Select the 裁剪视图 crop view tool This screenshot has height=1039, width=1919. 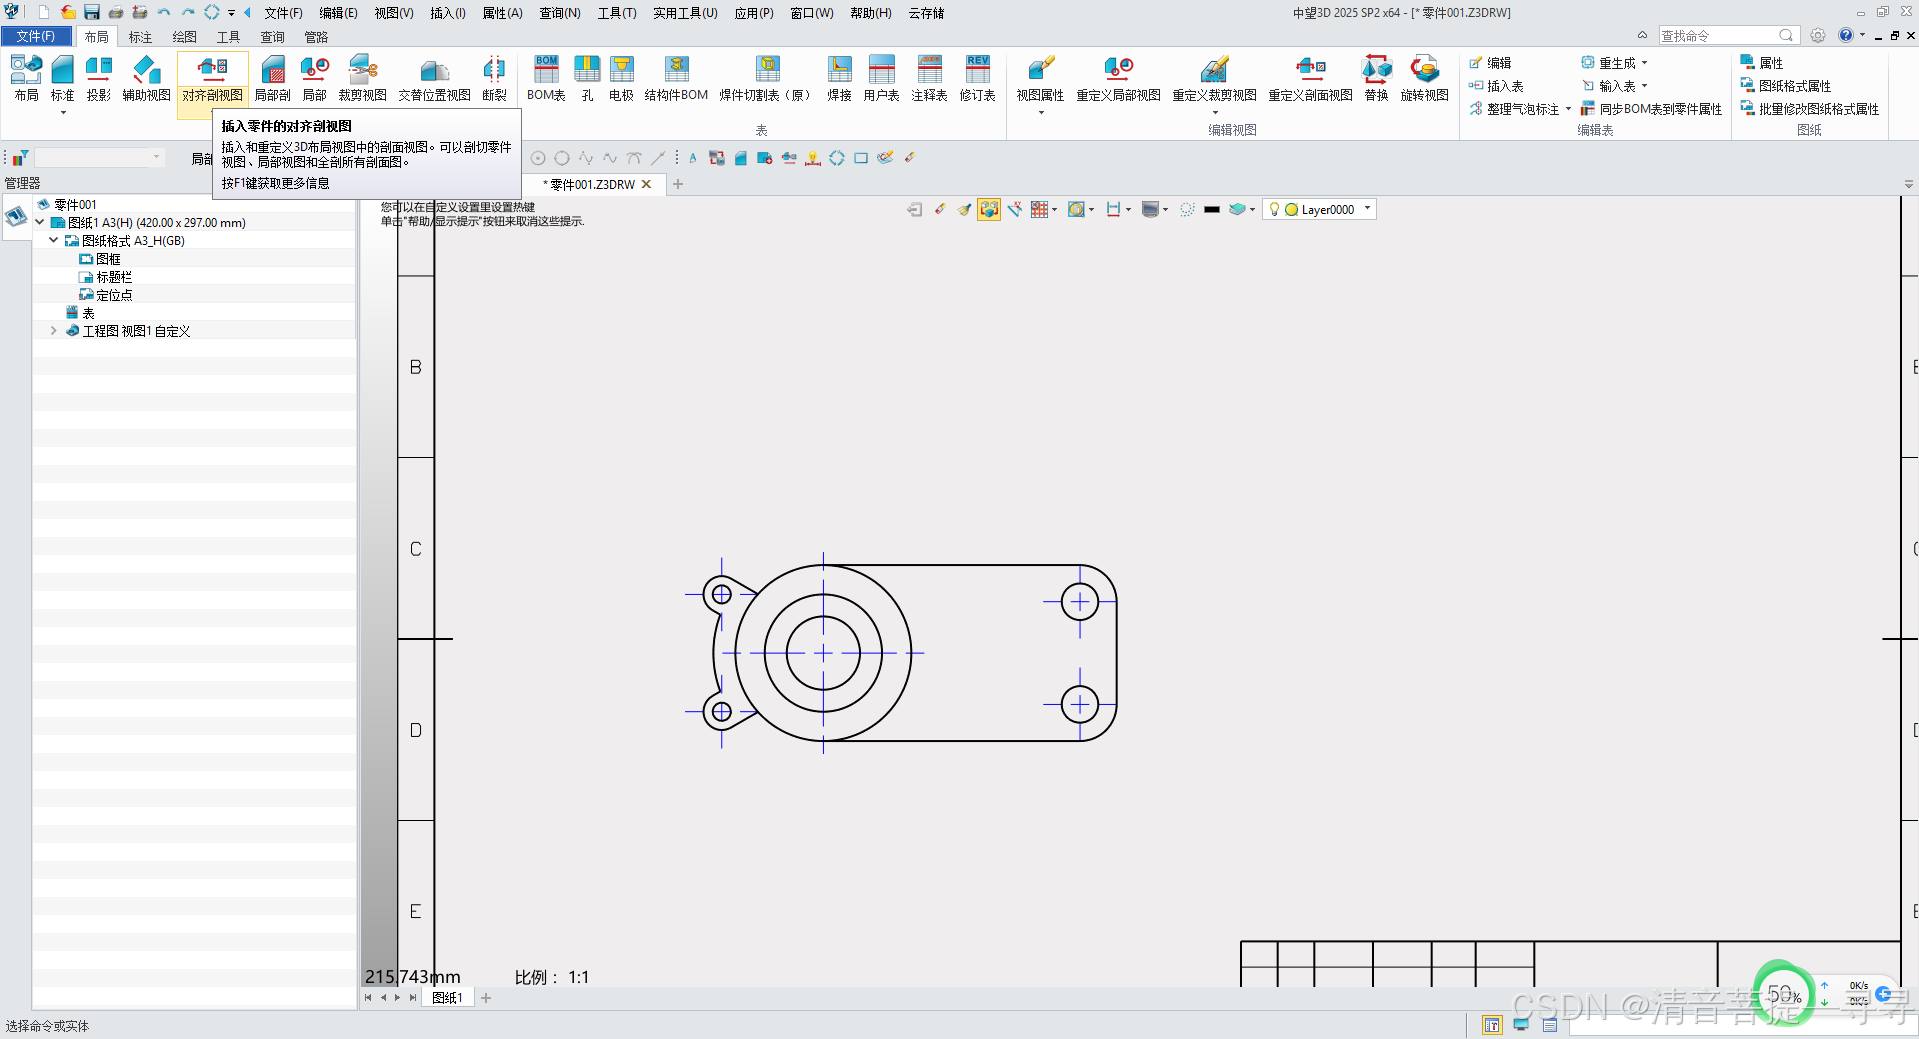click(362, 79)
